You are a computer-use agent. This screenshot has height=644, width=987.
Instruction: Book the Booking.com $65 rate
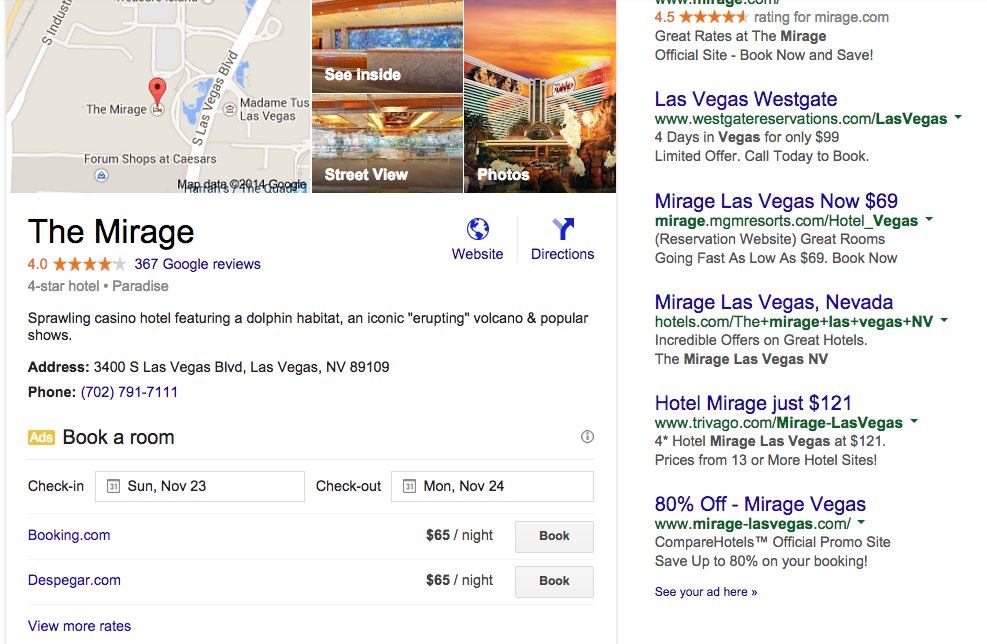(554, 536)
